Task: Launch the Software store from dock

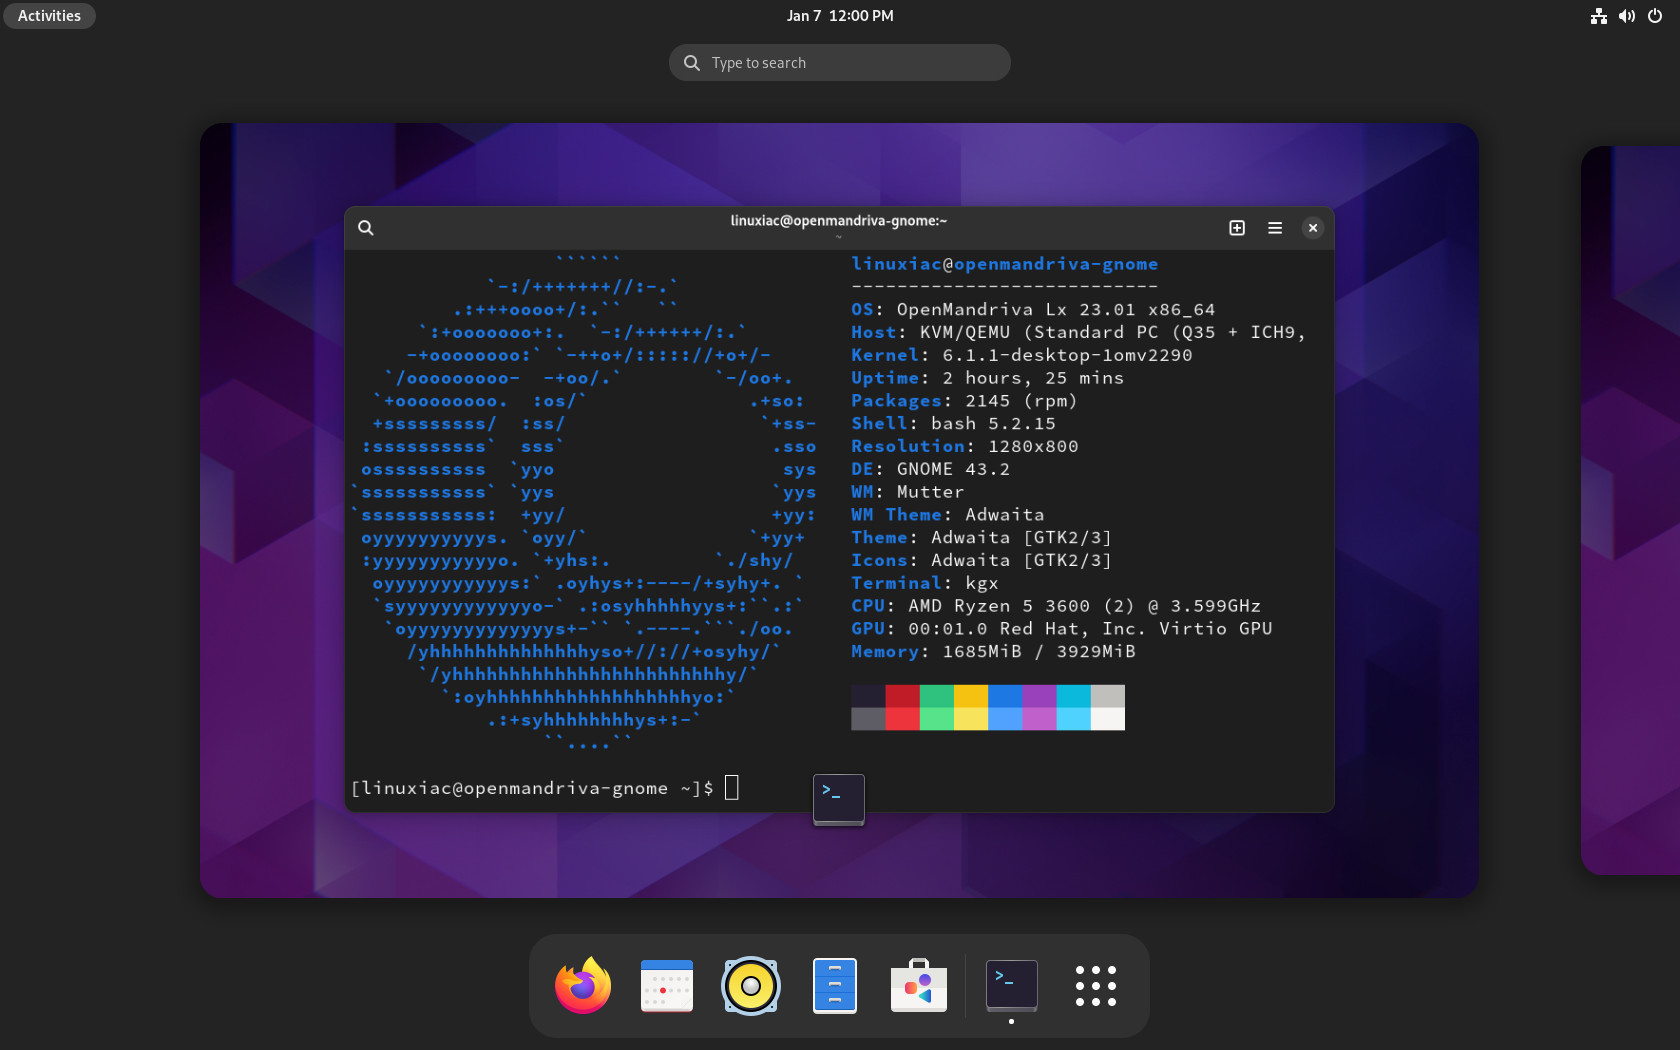Action: pyautogui.click(x=919, y=986)
